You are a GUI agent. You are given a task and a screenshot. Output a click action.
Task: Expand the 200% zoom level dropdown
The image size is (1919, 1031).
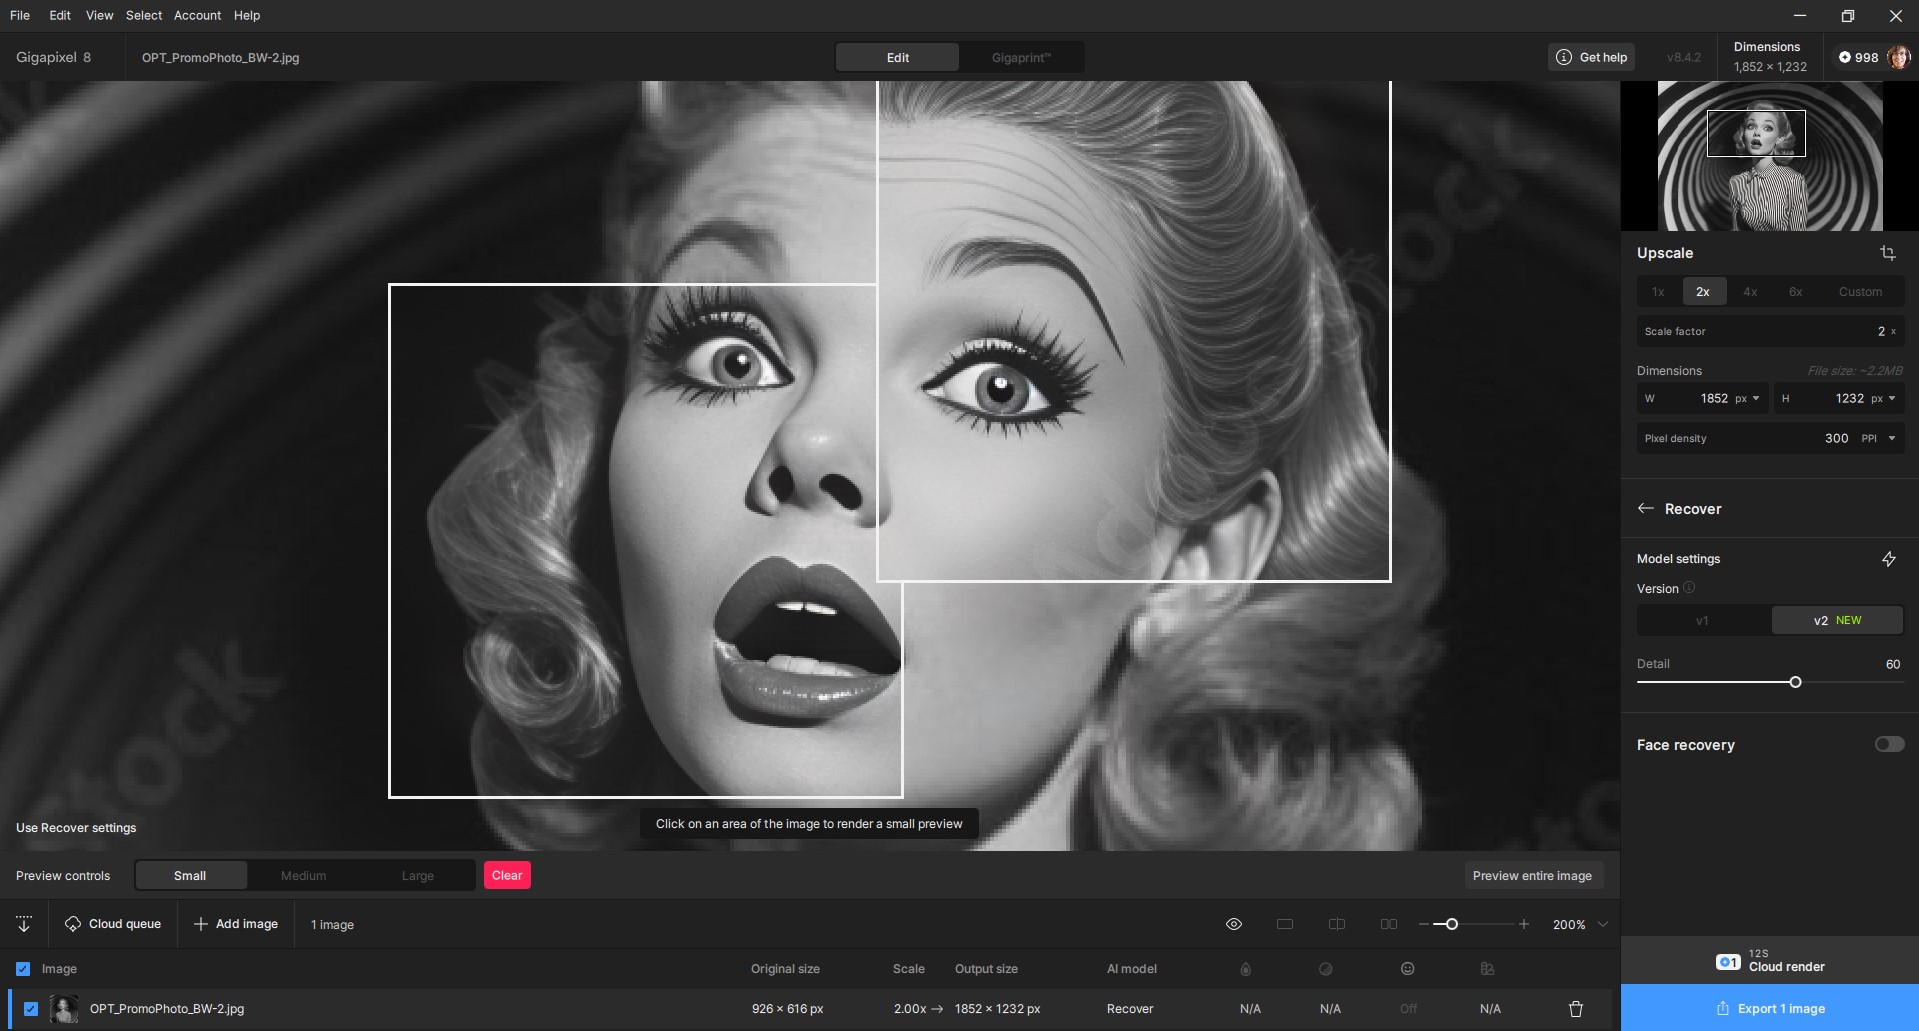click(x=1603, y=924)
